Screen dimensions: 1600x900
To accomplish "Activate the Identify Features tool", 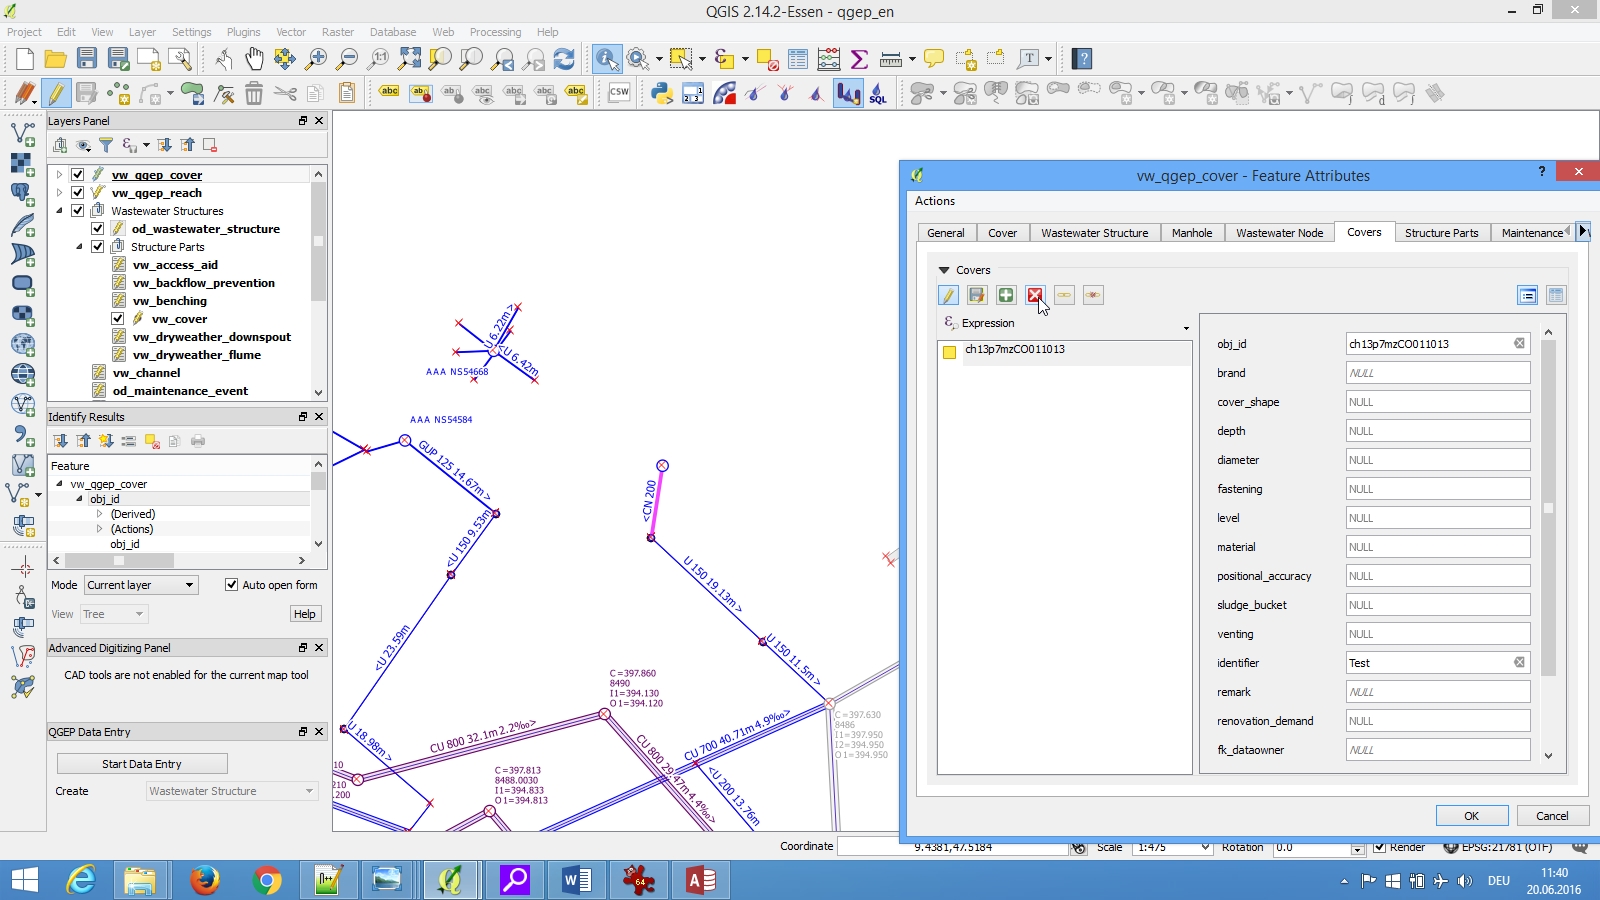I will [607, 59].
